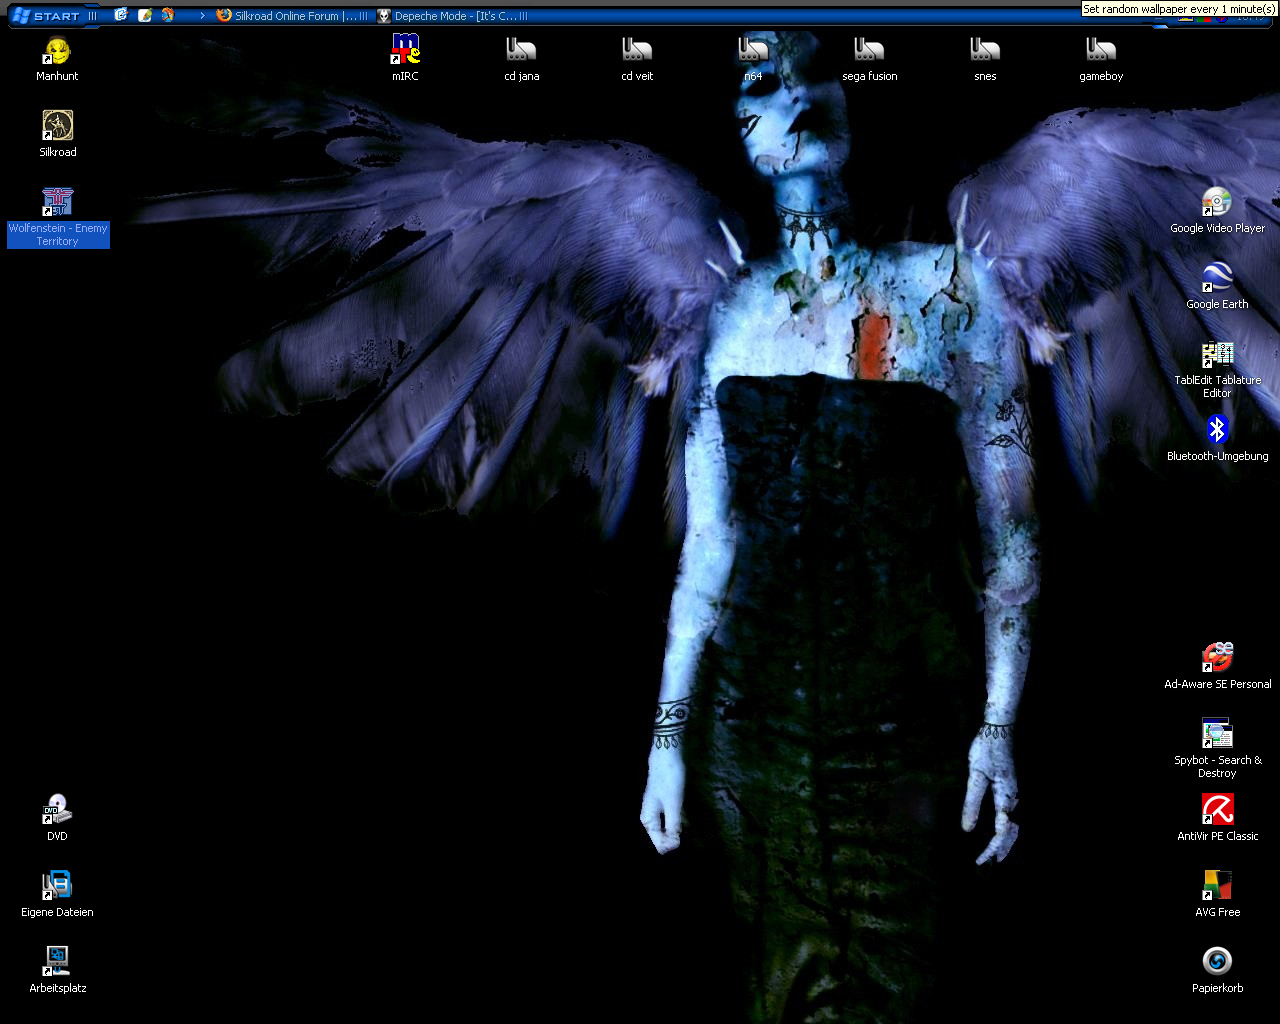Open Spybot - Search & Destroy

click(1217, 735)
